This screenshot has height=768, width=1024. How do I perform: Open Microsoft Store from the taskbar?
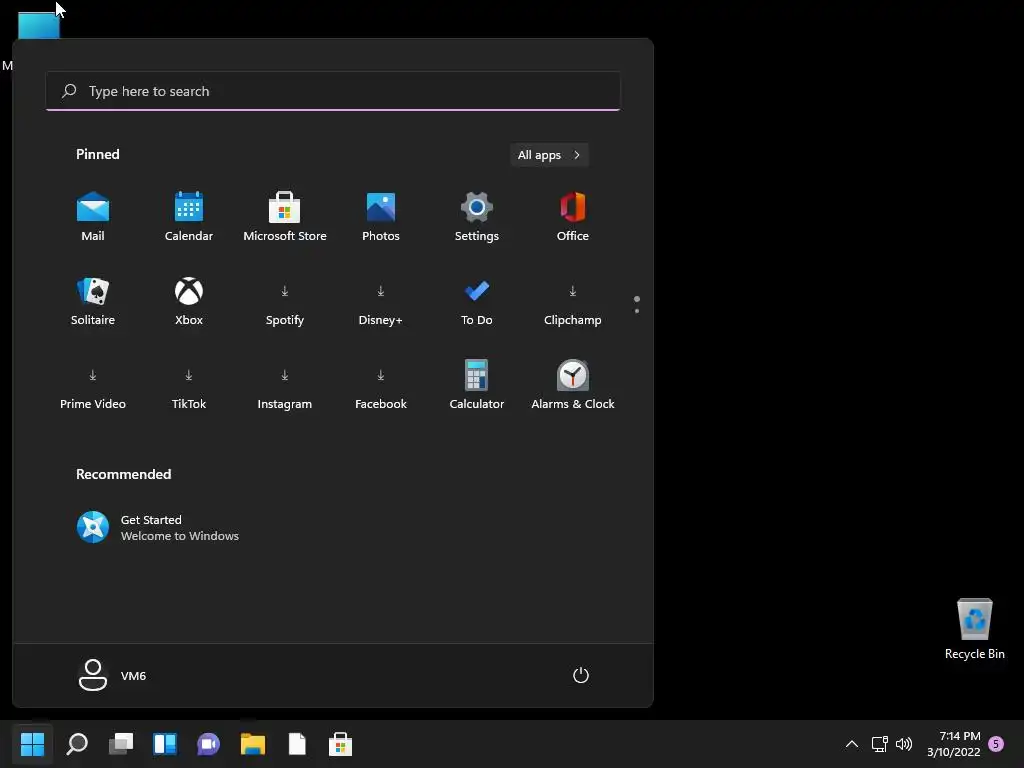coord(340,743)
